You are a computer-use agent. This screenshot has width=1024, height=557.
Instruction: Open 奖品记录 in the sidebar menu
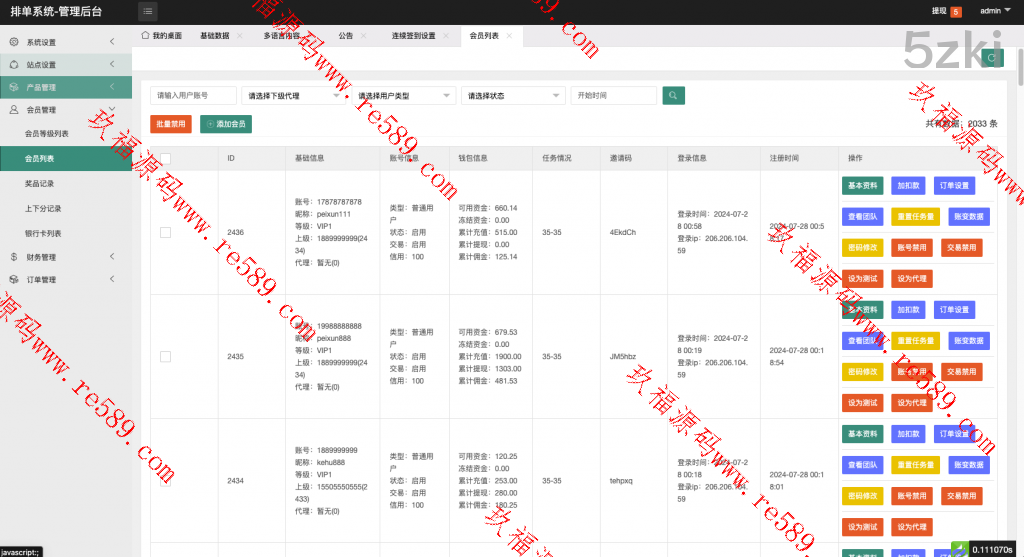click(x=40, y=184)
